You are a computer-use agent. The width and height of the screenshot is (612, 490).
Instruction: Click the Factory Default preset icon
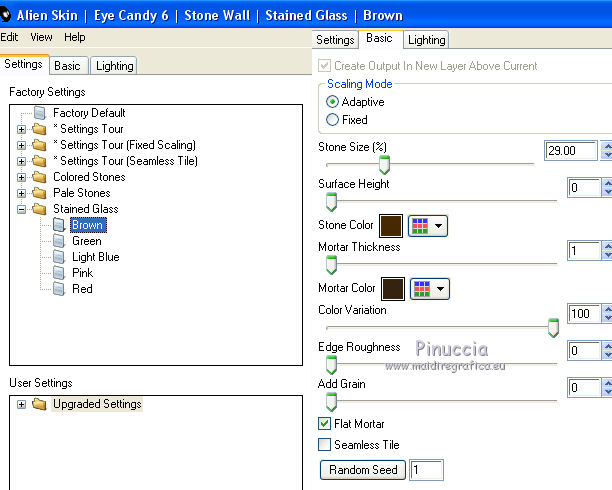click(x=40, y=113)
